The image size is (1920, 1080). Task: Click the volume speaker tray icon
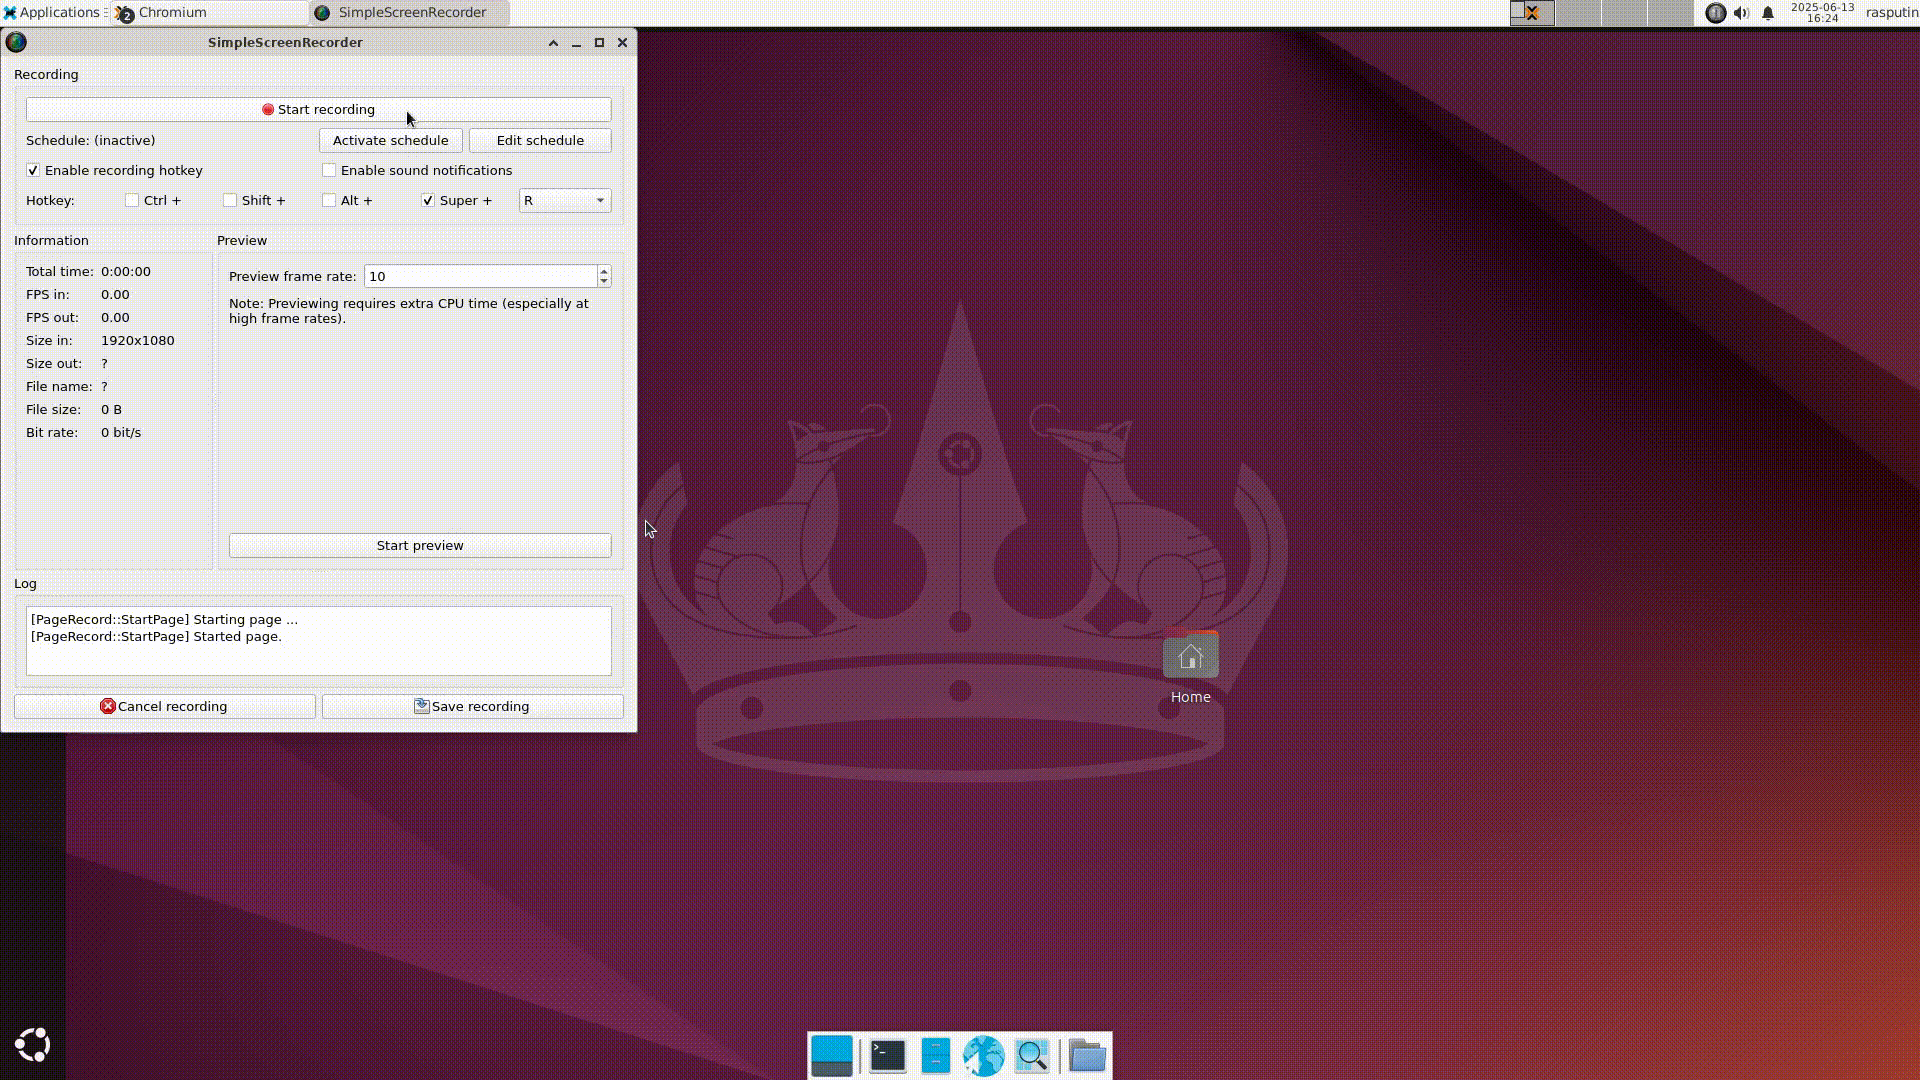(1741, 13)
